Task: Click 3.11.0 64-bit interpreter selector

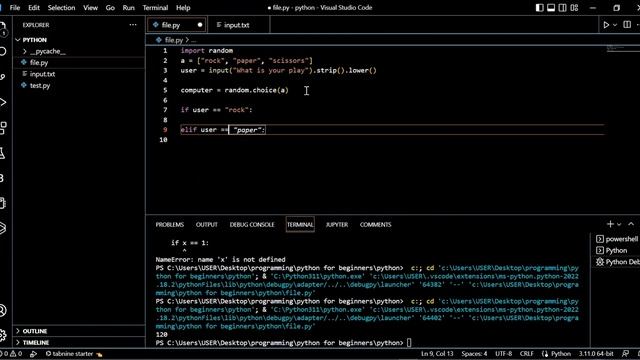Action: tap(596, 354)
